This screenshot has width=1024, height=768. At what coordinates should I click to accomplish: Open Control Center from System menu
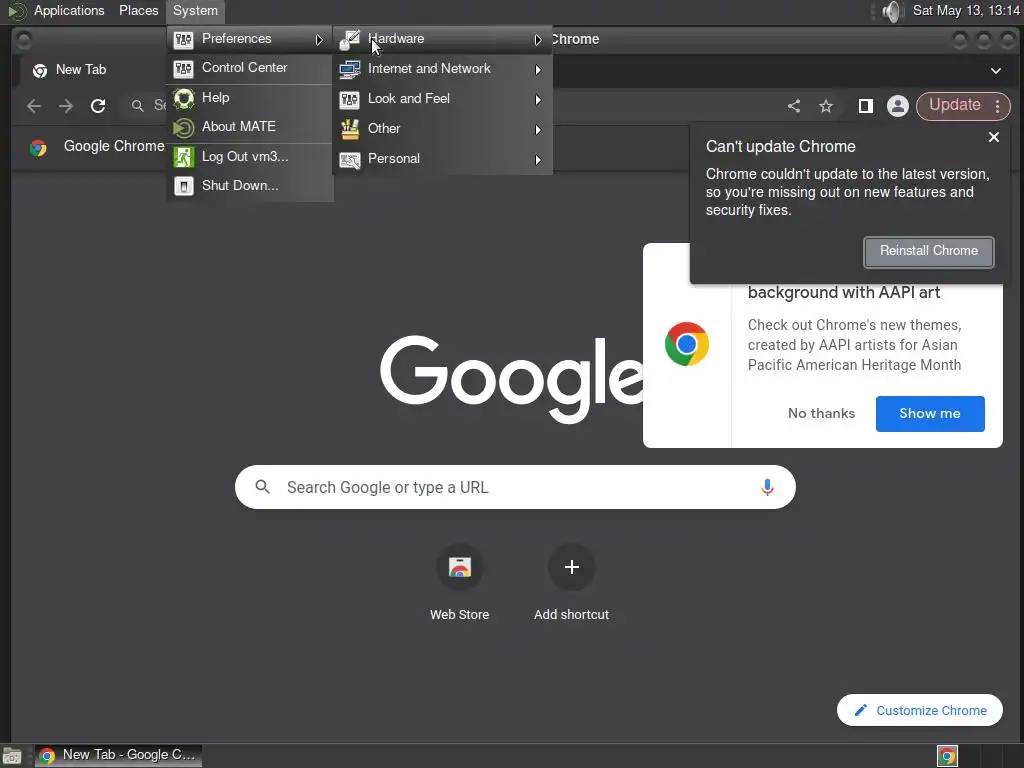coord(249,68)
